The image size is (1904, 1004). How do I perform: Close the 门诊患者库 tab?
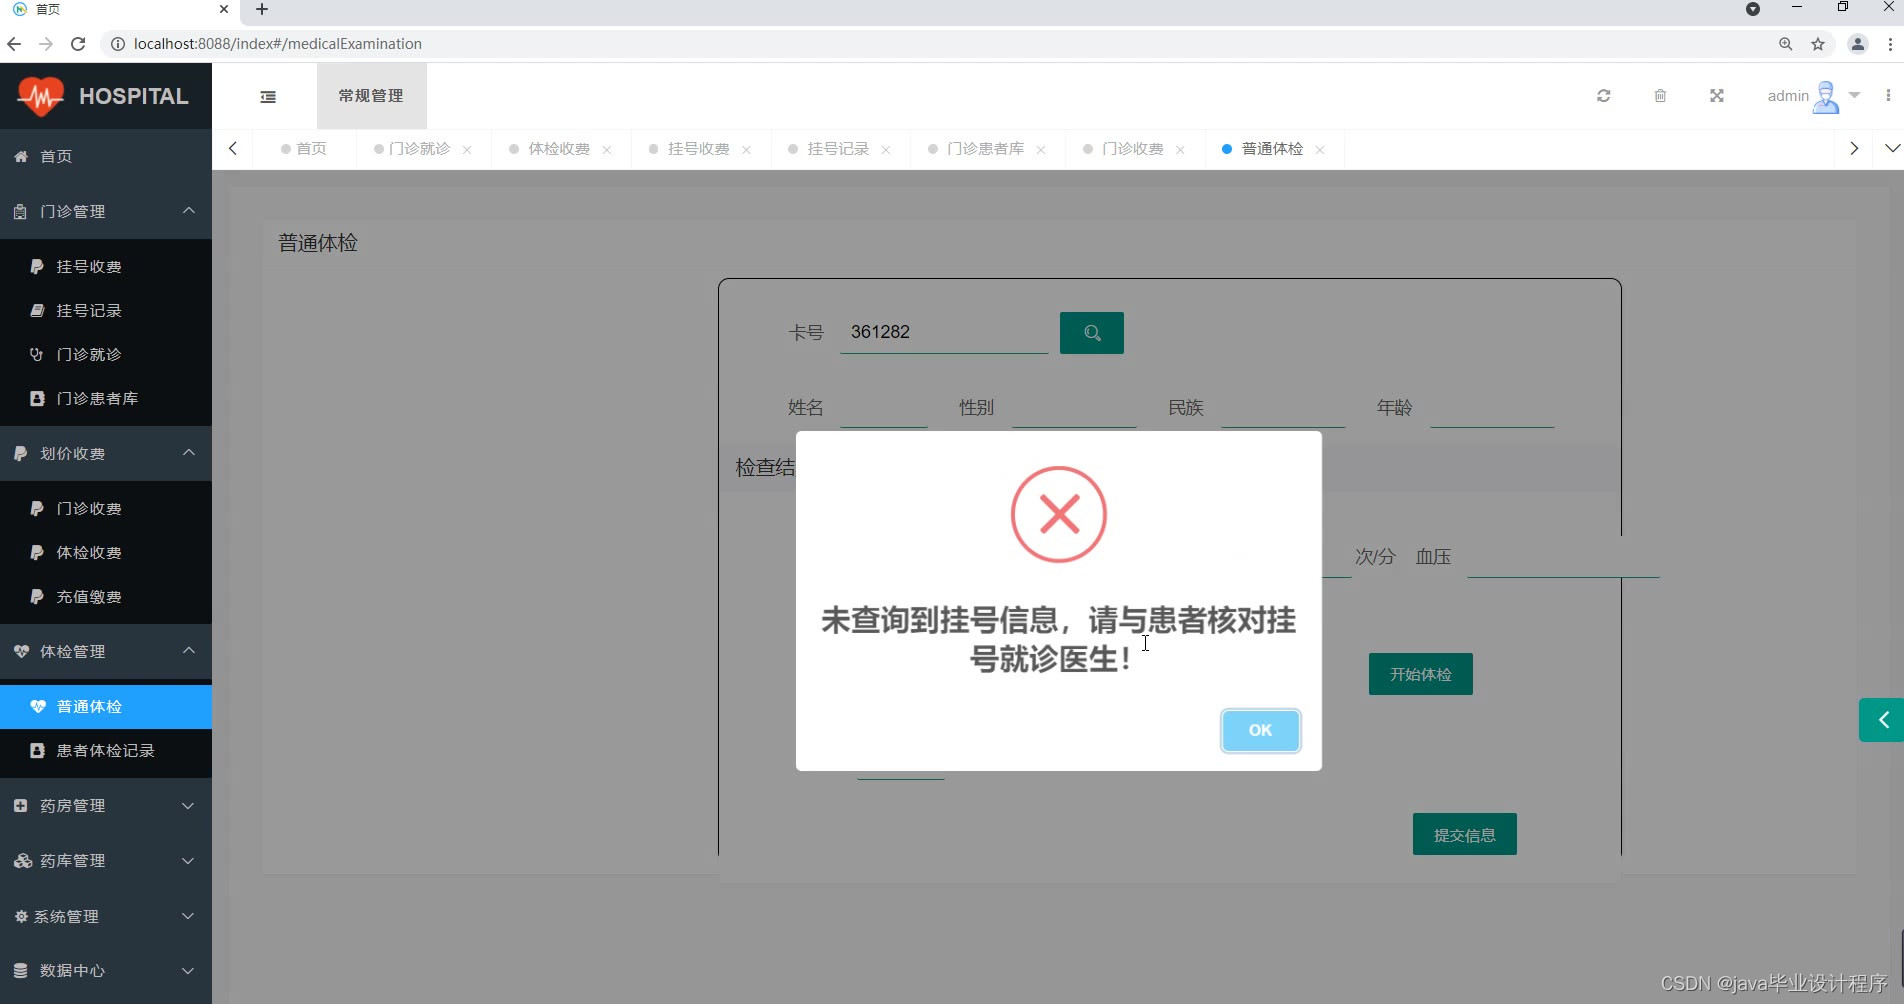[1041, 150]
